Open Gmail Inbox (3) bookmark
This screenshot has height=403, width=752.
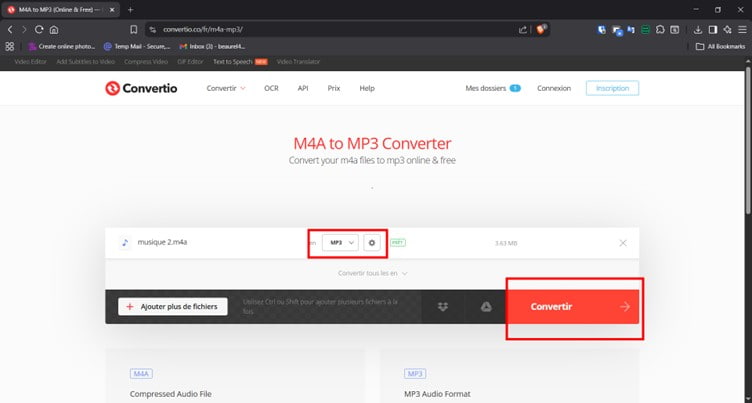pos(212,47)
